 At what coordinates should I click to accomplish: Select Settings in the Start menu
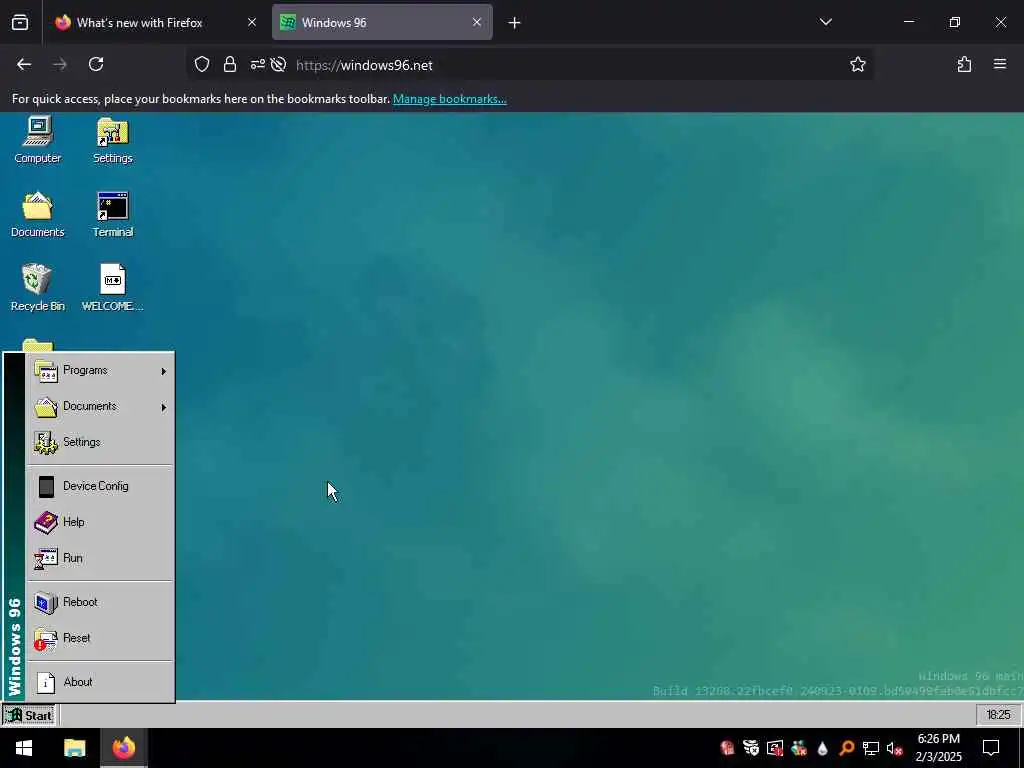(99, 443)
